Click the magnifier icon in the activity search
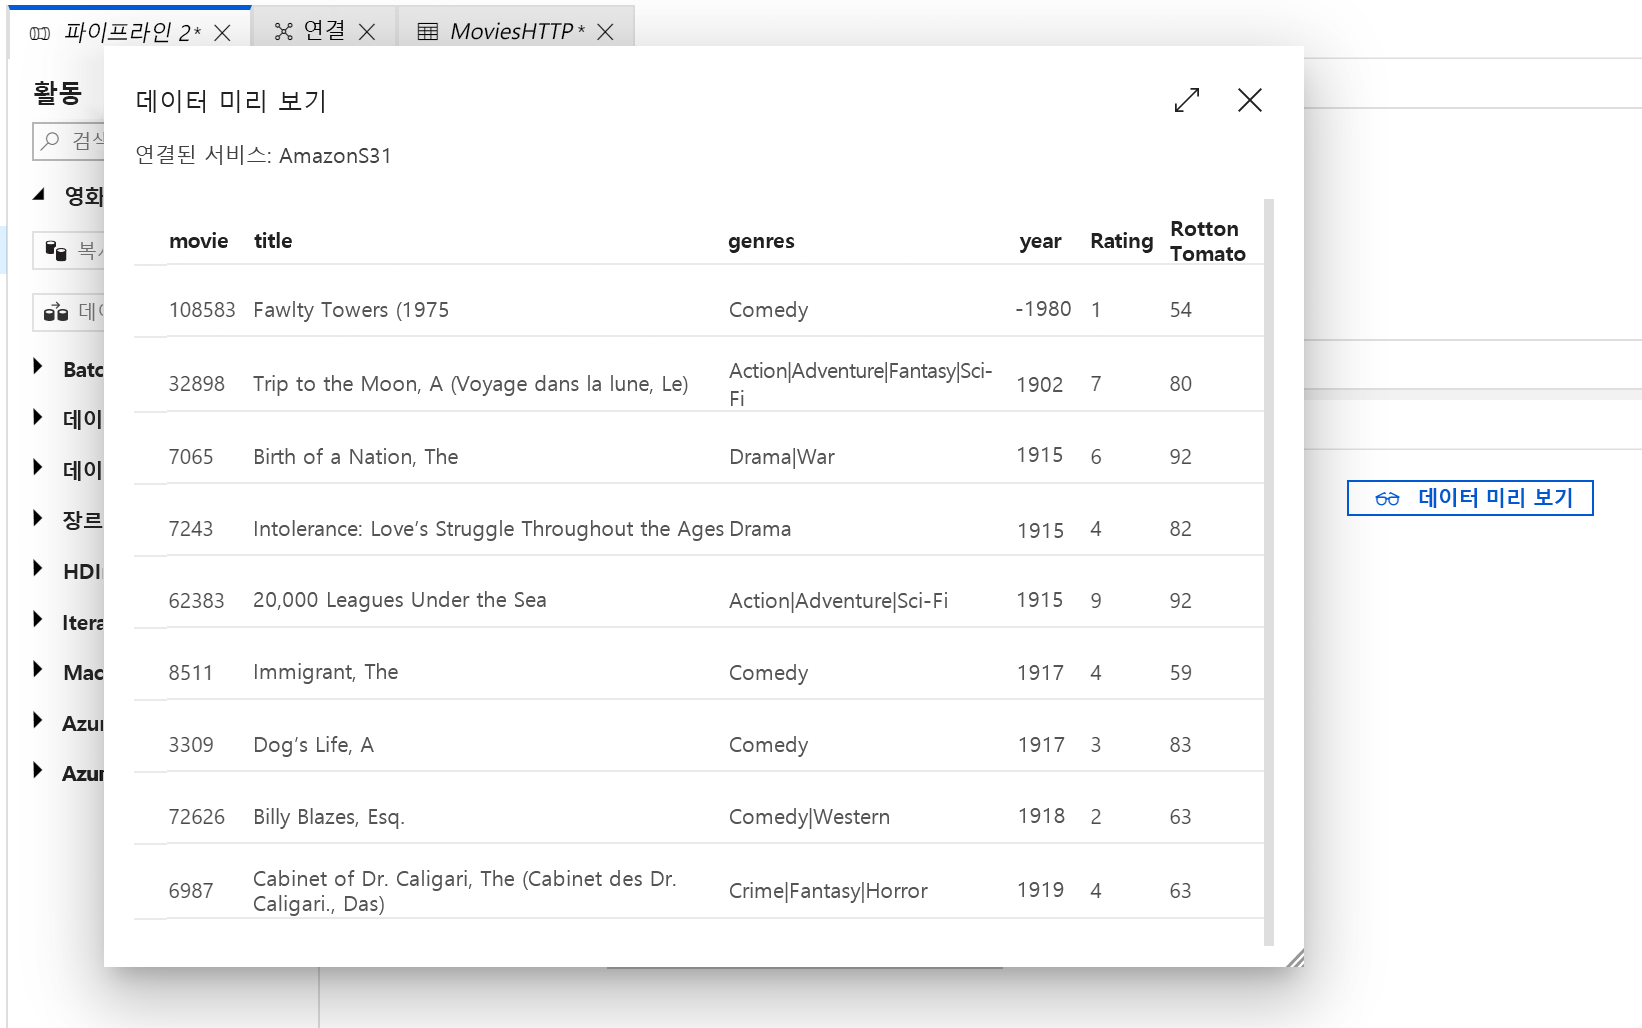 [x=50, y=141]
